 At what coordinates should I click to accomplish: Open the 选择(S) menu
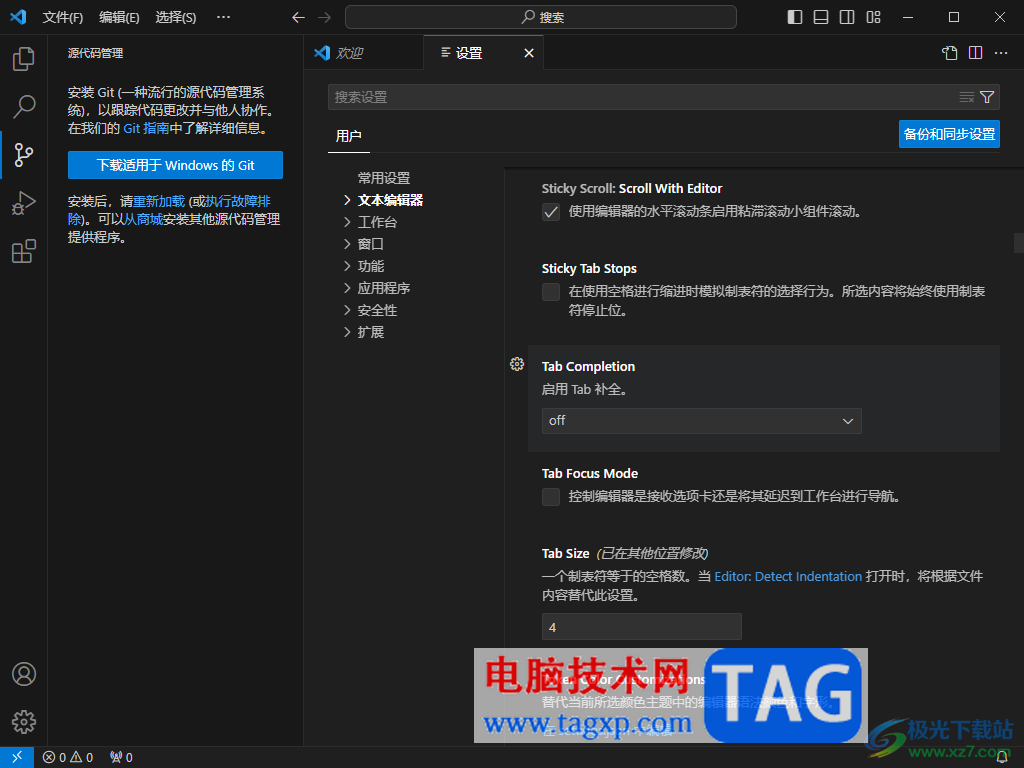[x=176, y=18]
